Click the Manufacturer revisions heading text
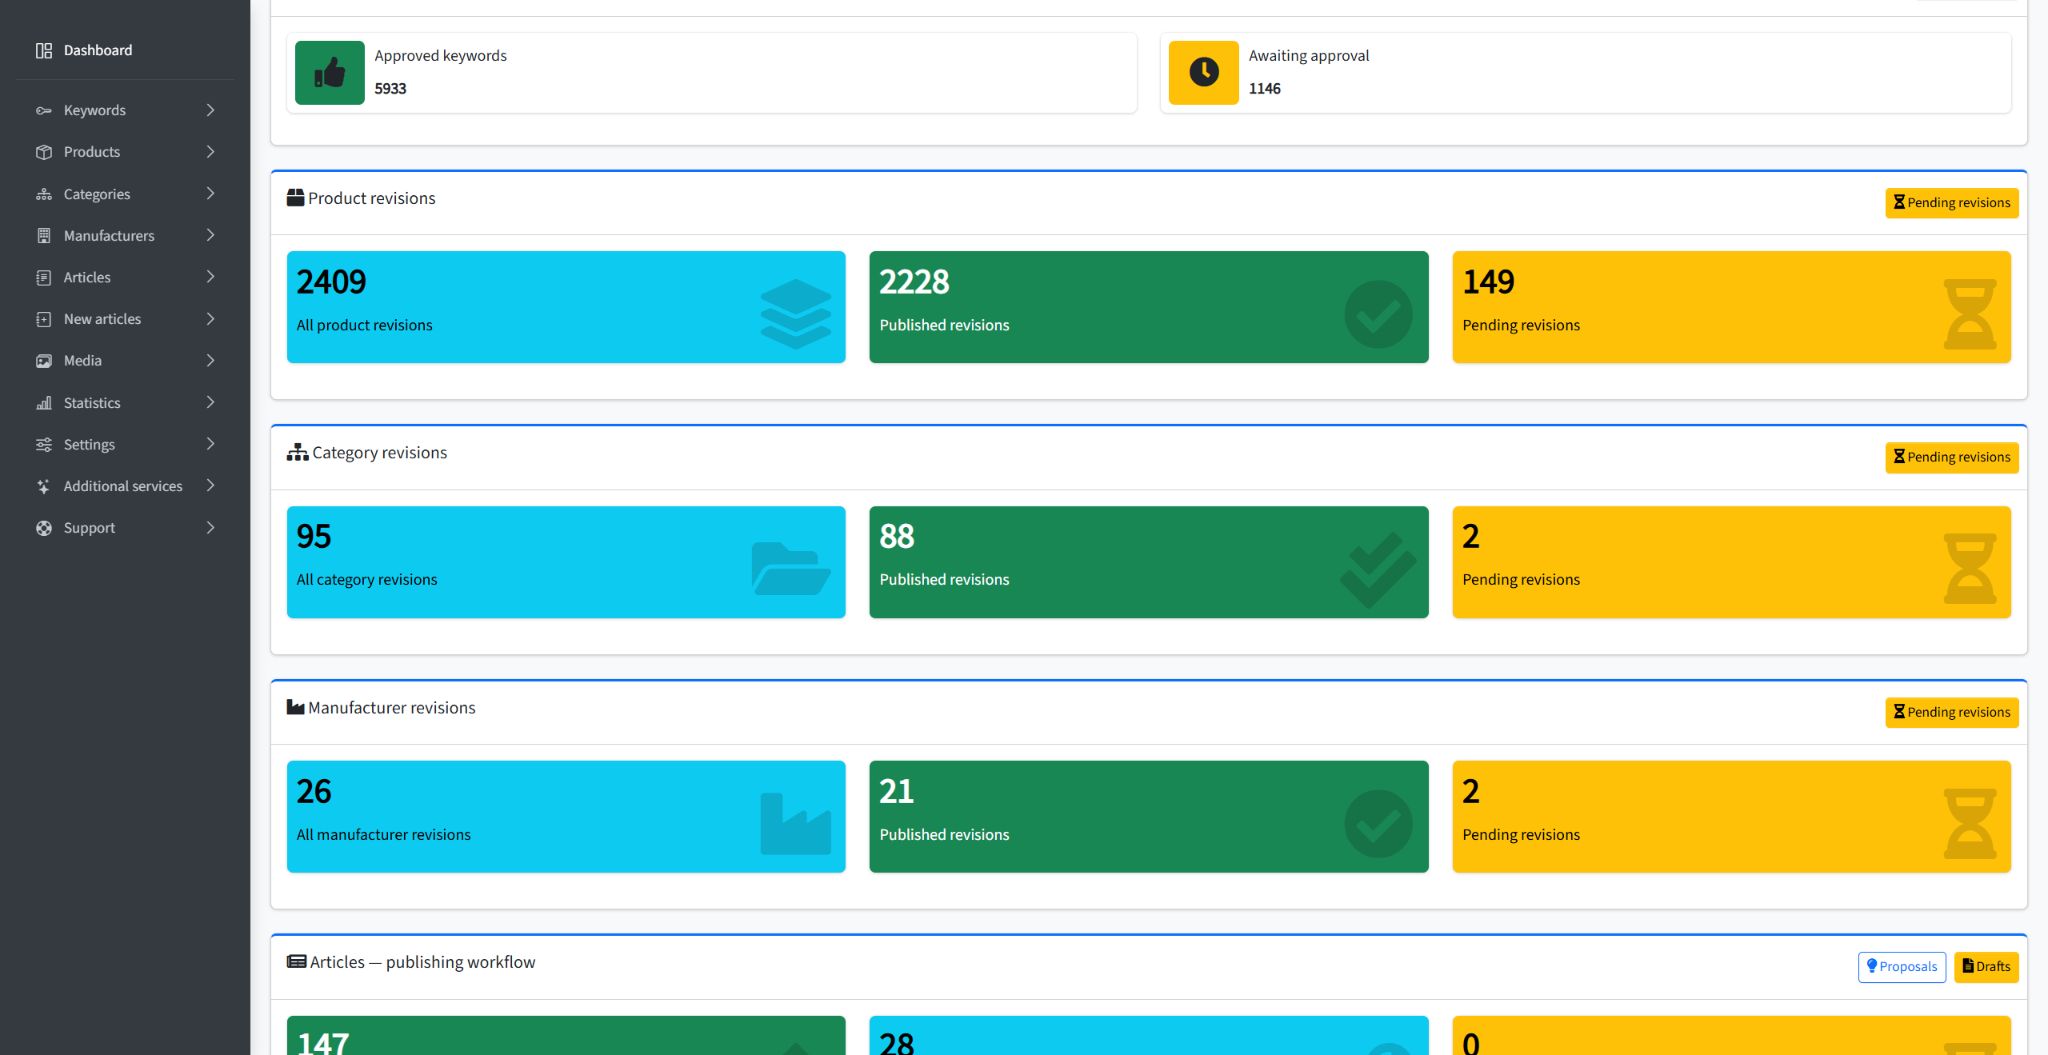The image size is (2048, 1055). click(391, 707)
